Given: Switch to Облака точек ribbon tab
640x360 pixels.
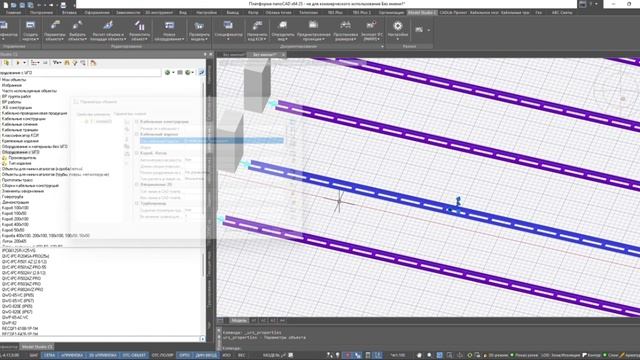Looking at the screenshot, I should tap(278, 13).
